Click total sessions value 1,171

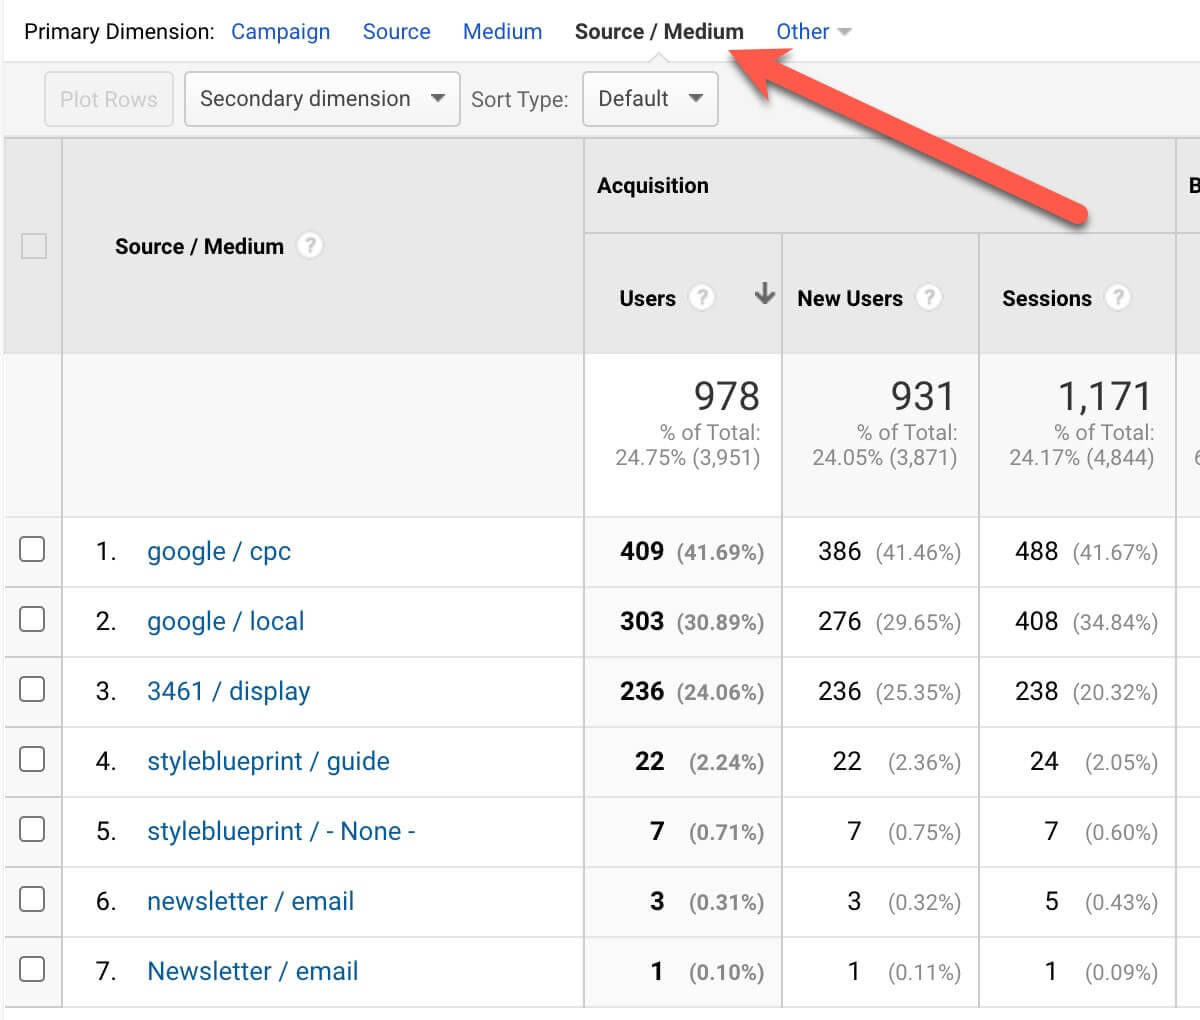click(1105, 397)
